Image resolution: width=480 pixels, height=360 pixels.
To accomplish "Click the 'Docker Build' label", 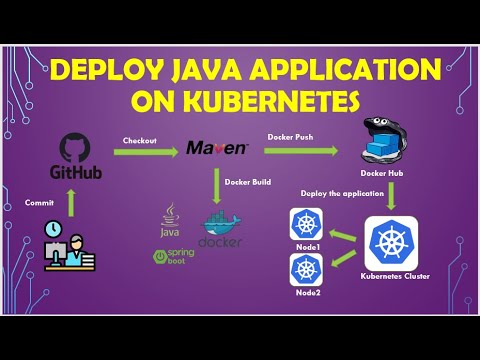I will pos(248,182).
